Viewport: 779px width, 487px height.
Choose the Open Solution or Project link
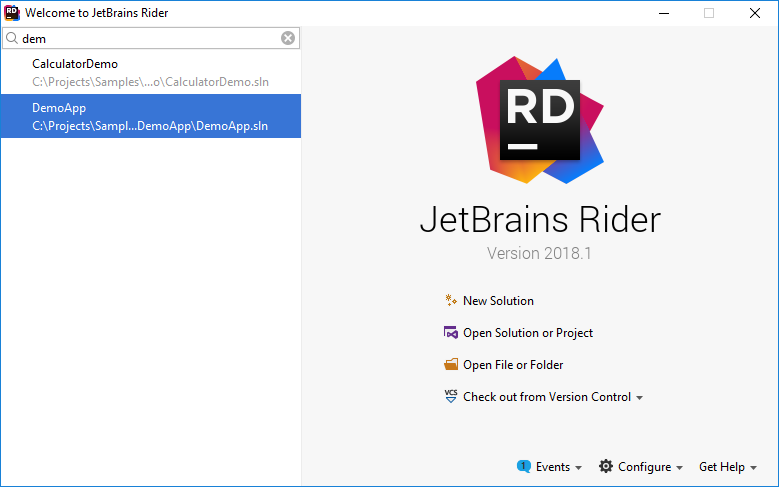[528, 333]
